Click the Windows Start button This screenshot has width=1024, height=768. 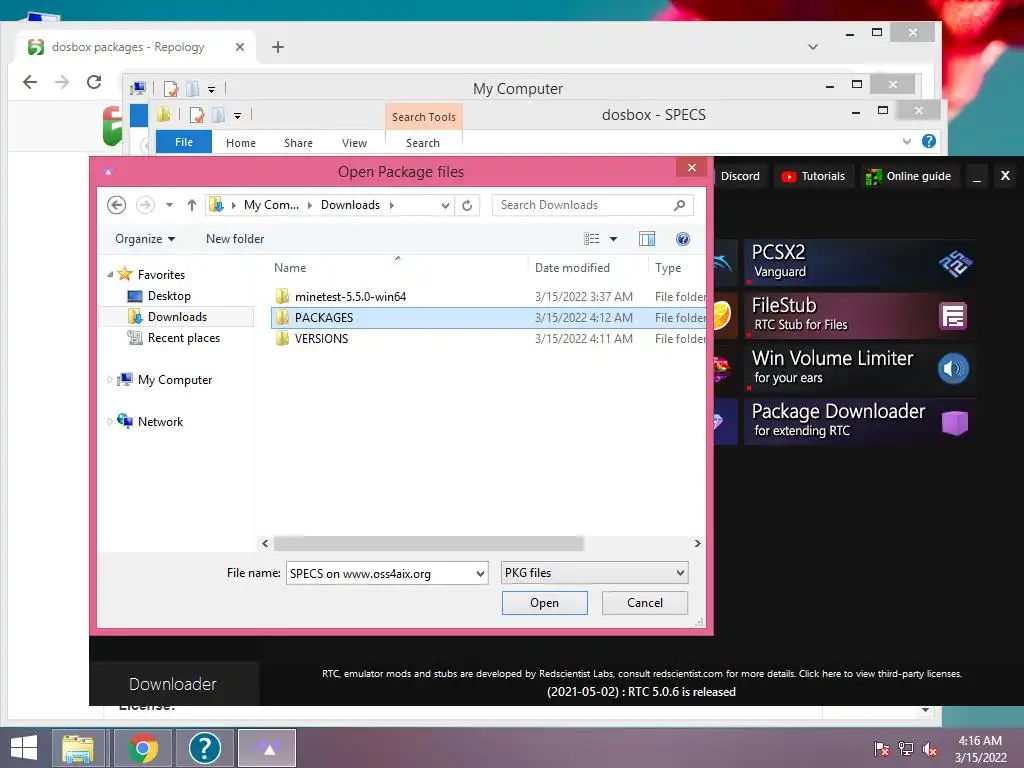[24, 748]
